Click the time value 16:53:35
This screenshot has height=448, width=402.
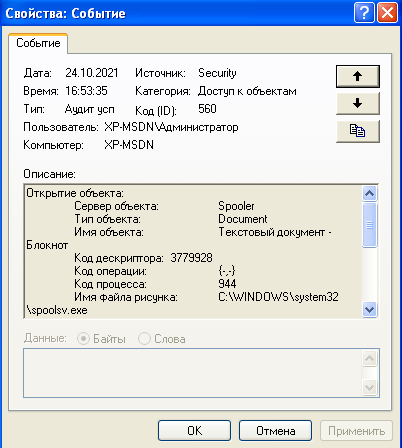(x=86, y=91)
